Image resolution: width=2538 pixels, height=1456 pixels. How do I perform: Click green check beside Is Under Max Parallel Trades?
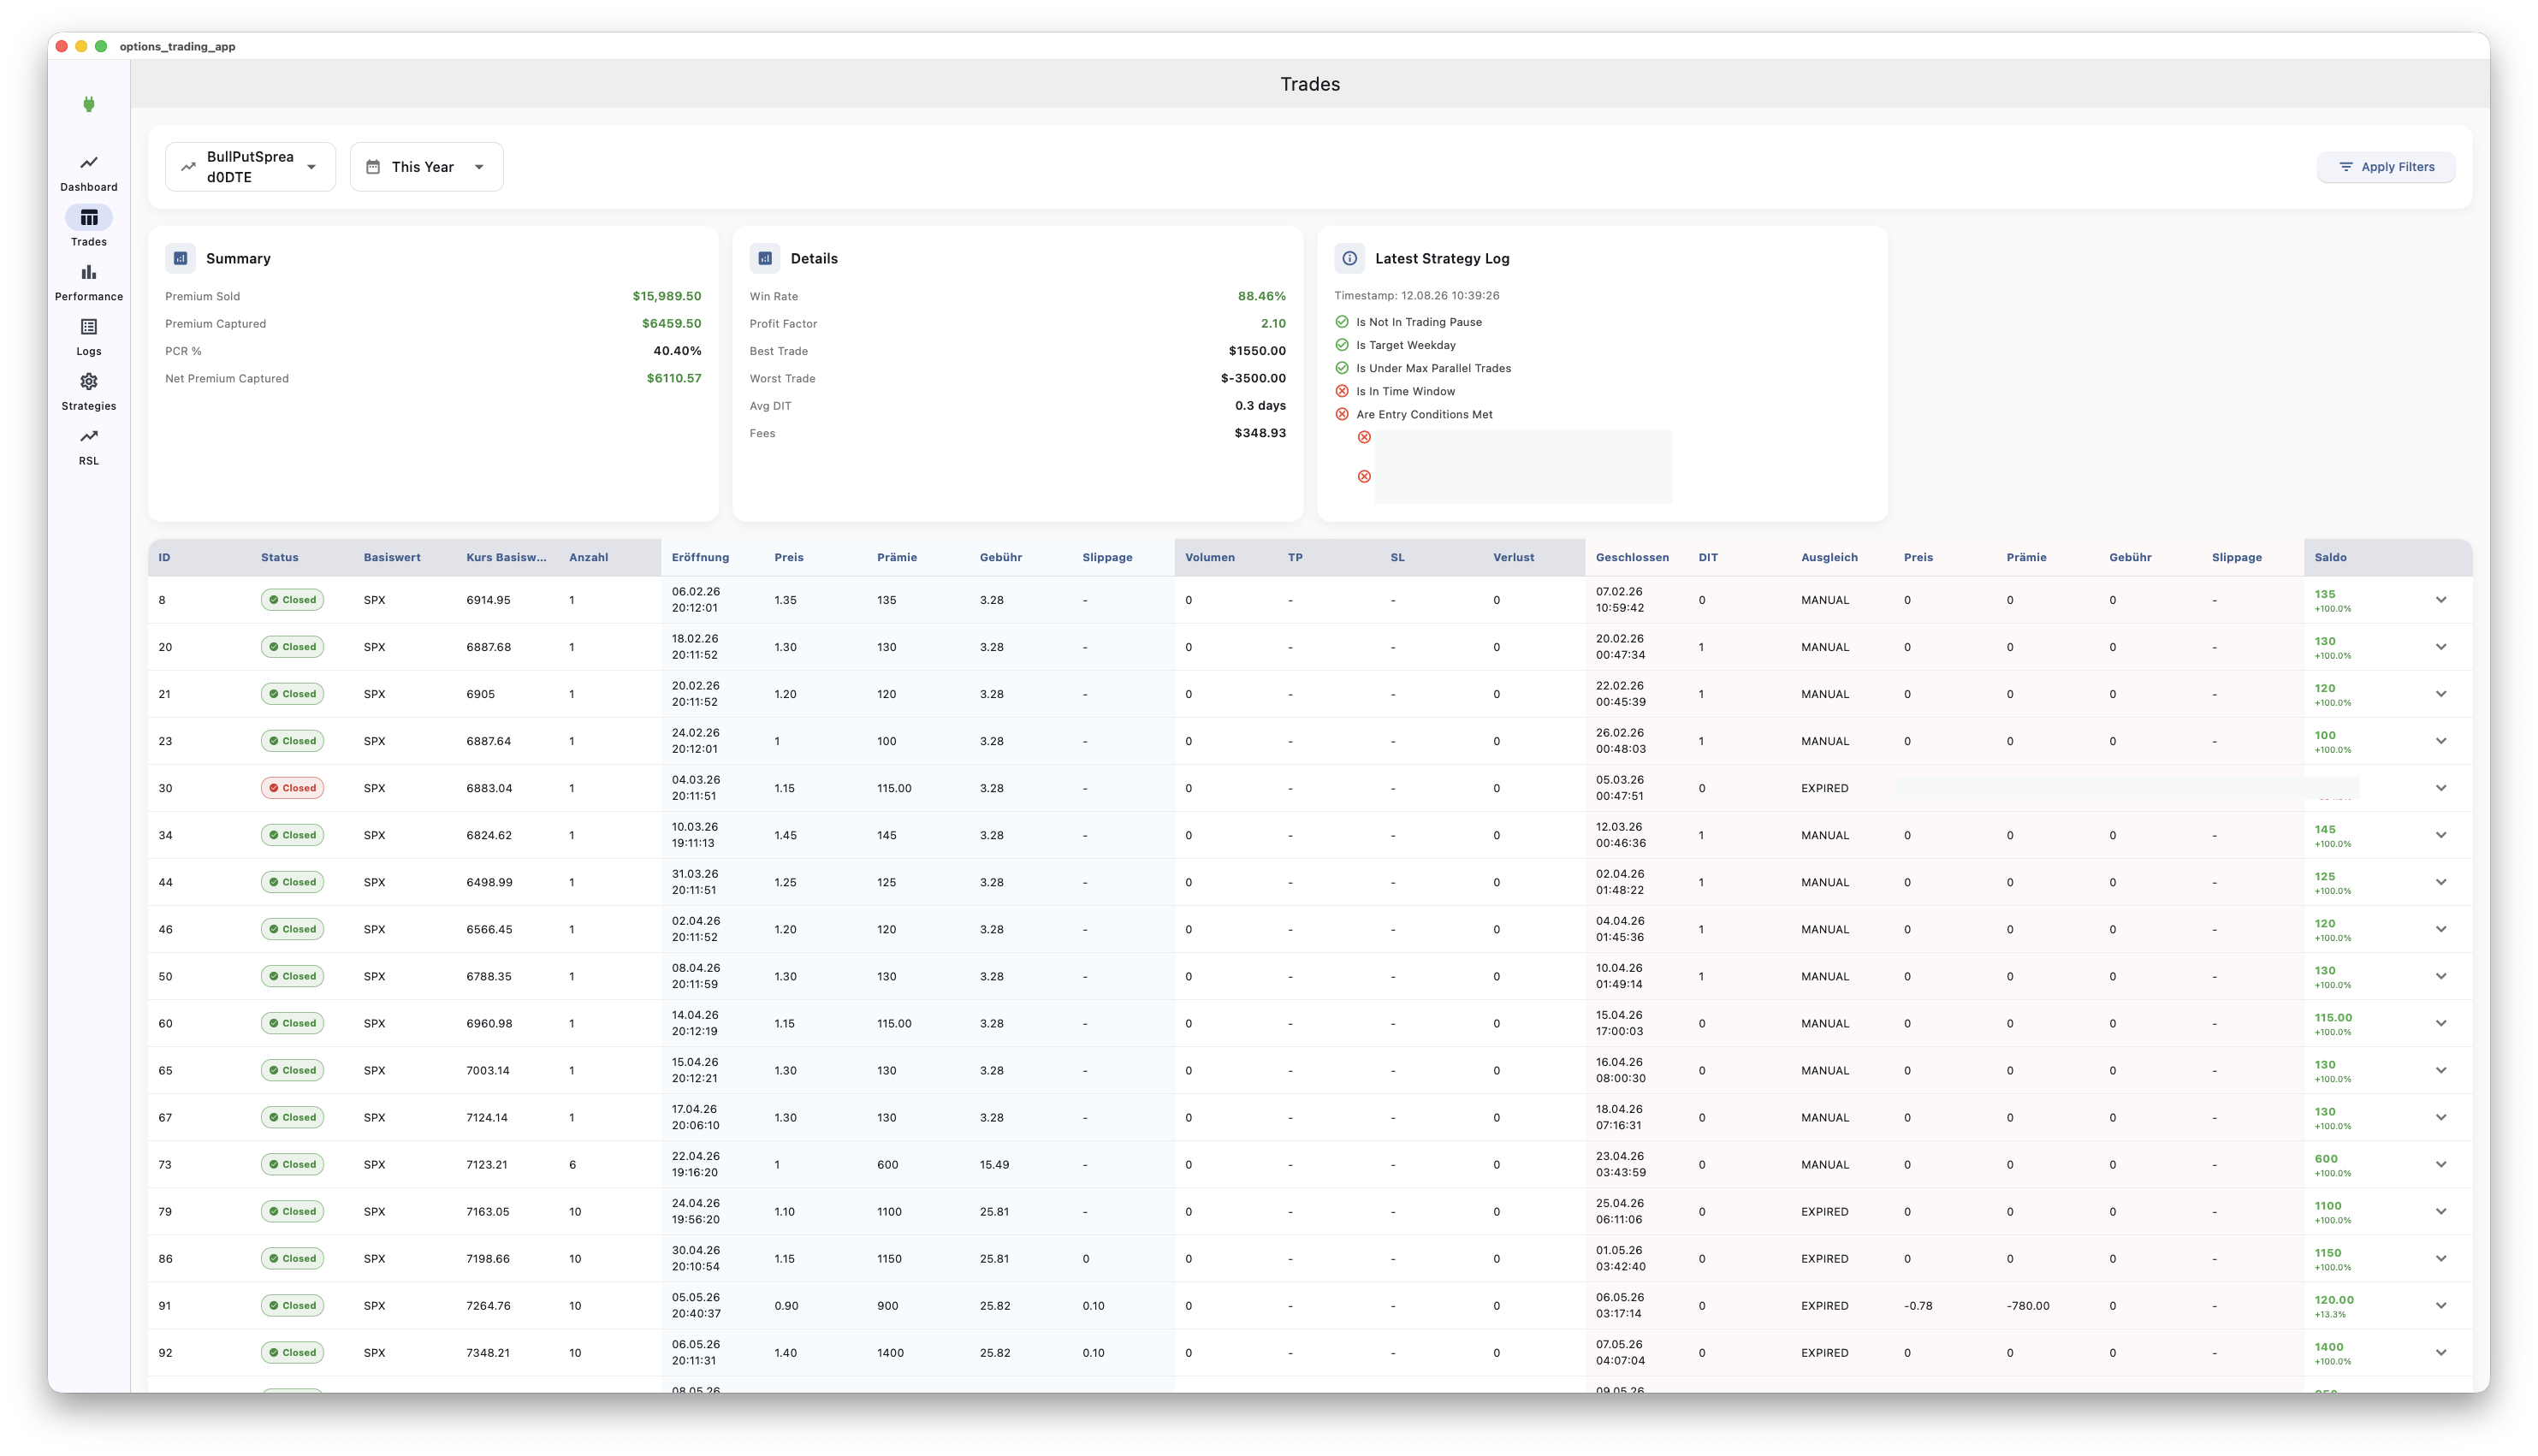click(1342, 368)
